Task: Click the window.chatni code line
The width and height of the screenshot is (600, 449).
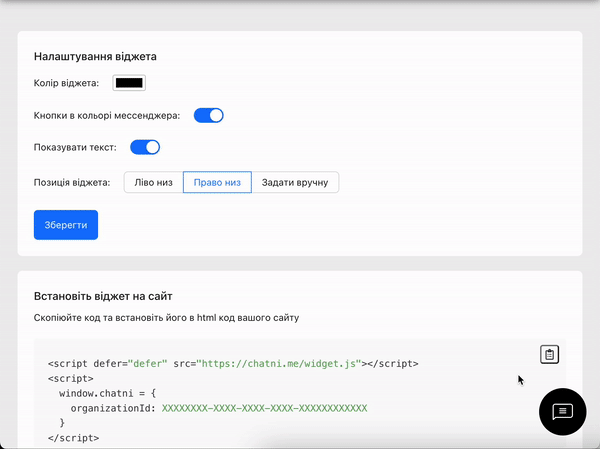Action: (108, 393)
